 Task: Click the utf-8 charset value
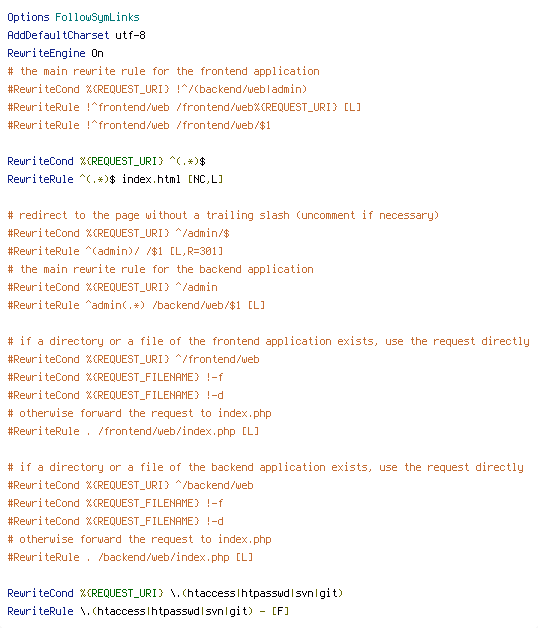131,35
